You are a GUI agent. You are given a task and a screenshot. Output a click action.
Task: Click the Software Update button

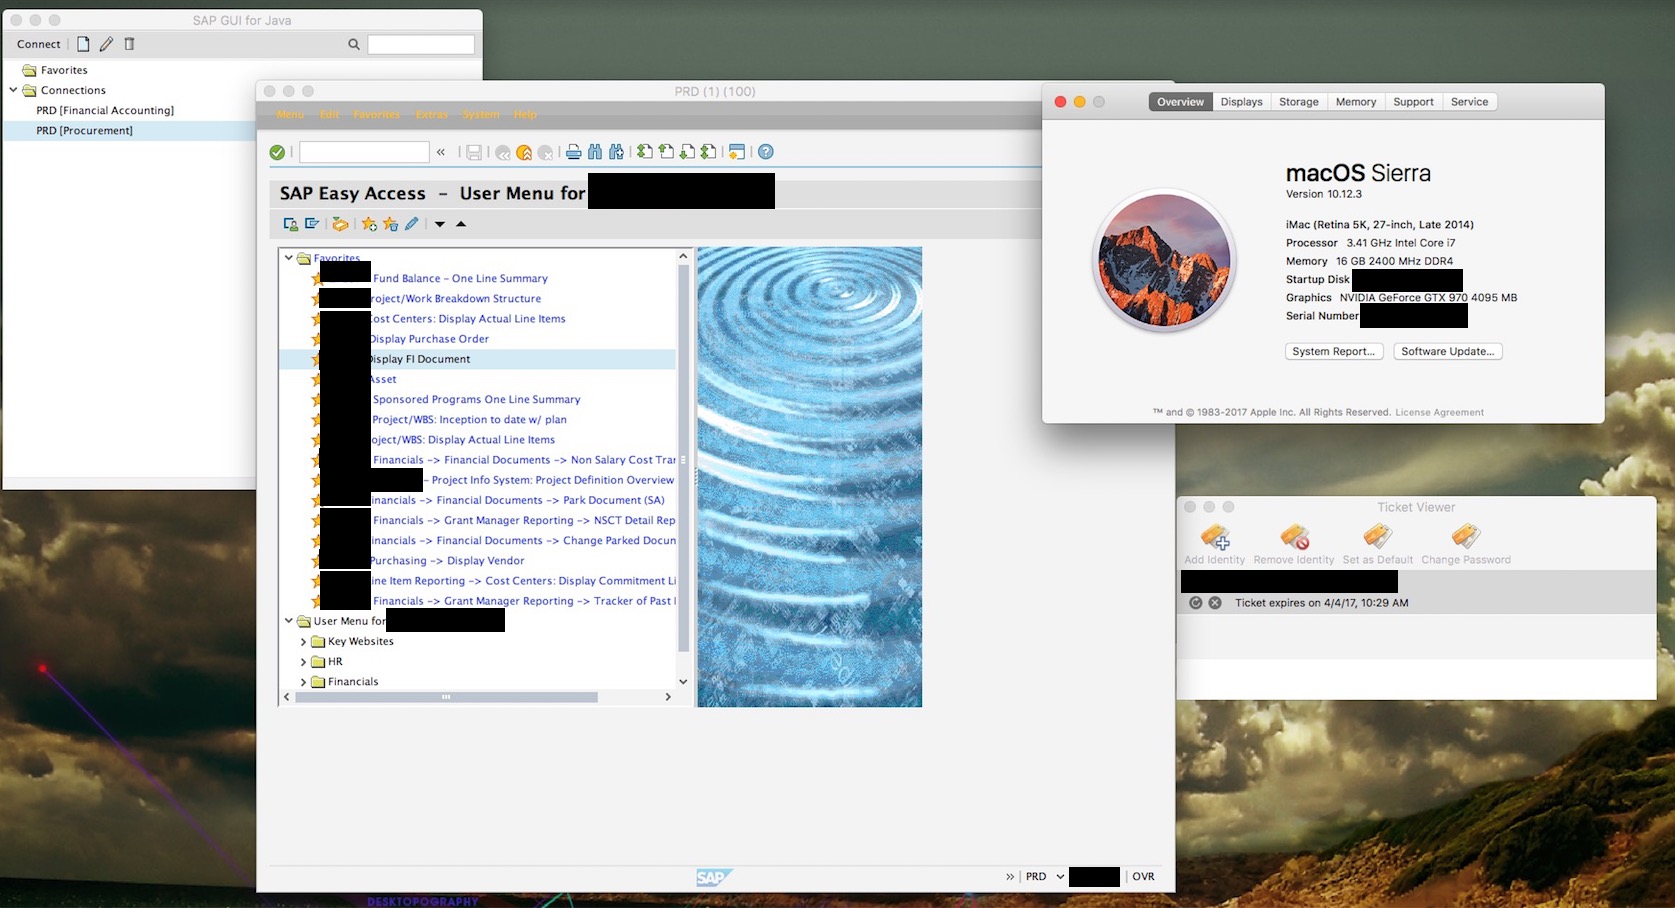pos(1448,352)
